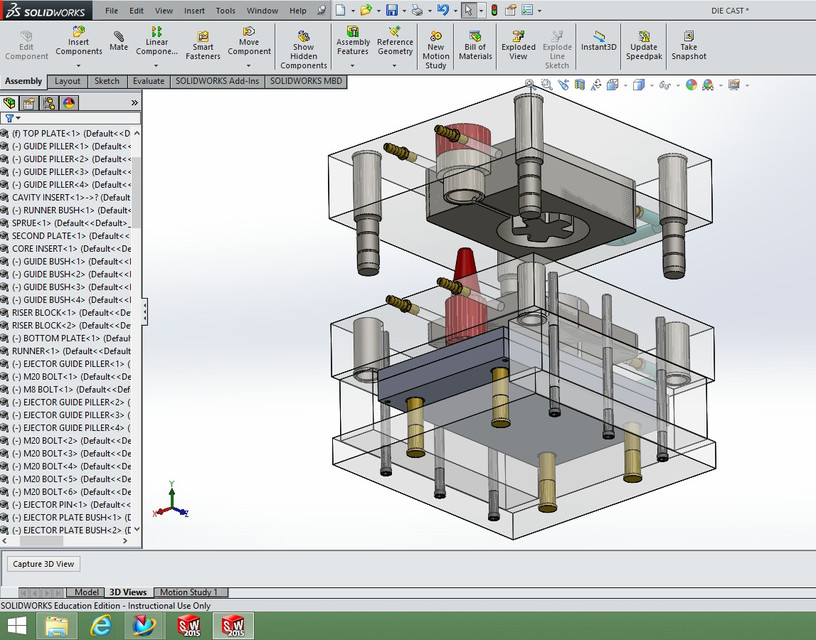Select the Mate tool
The height and width of the screenshot is (640, 816).
point(118,42)
